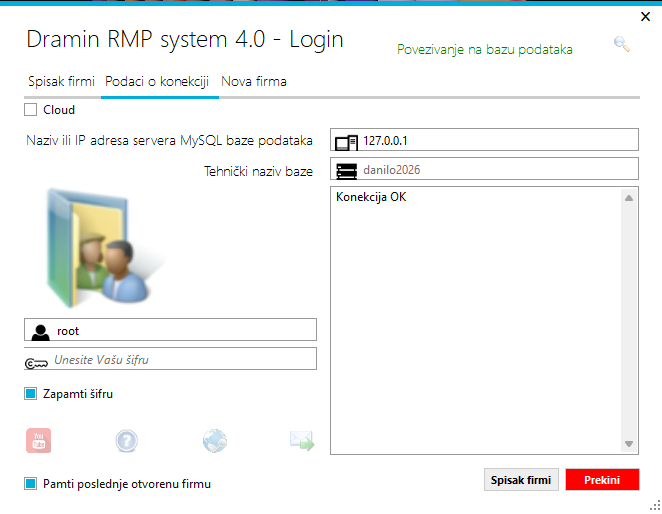Click the key icon beside password field

36,363
